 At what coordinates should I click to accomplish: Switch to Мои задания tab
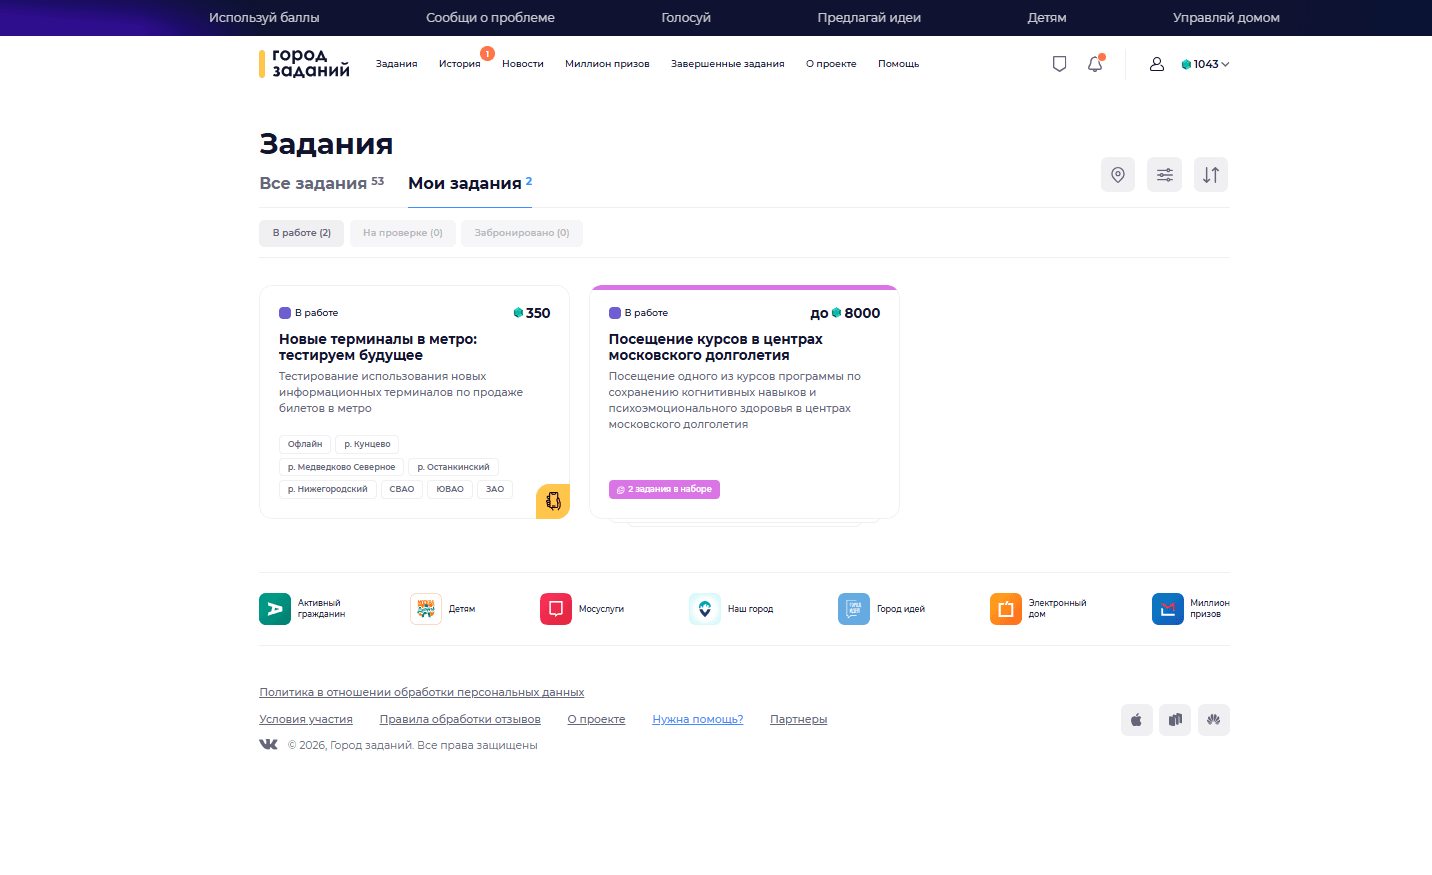(470, 183)
